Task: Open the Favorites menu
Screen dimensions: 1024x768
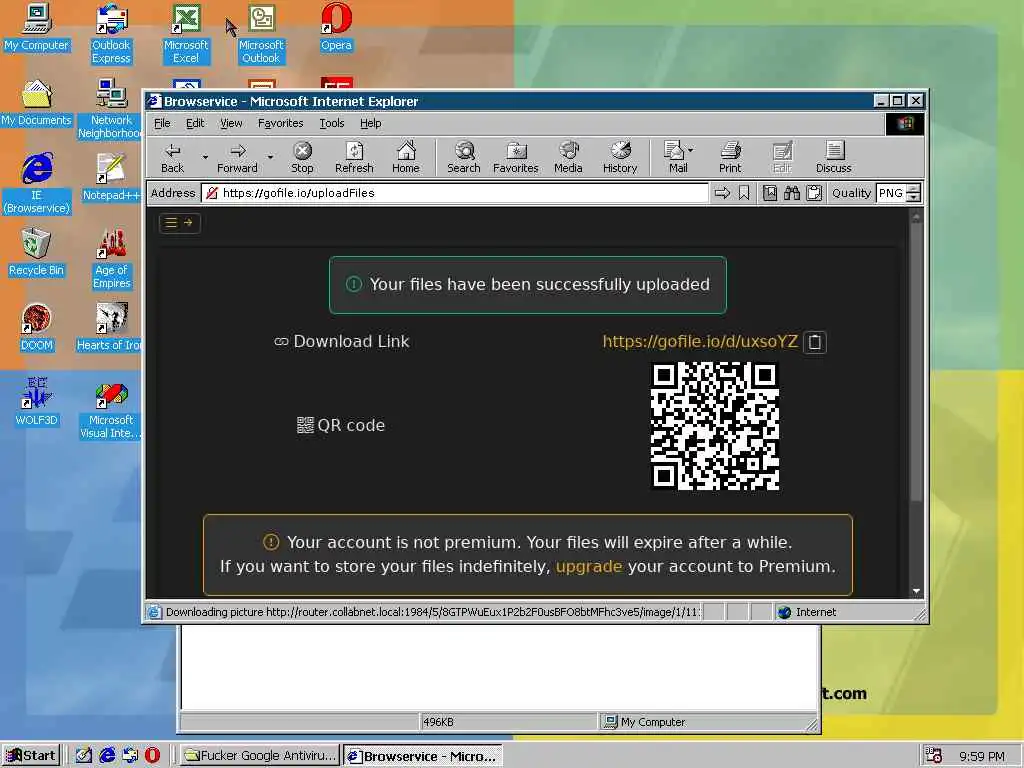Action: tap(280, 123)
